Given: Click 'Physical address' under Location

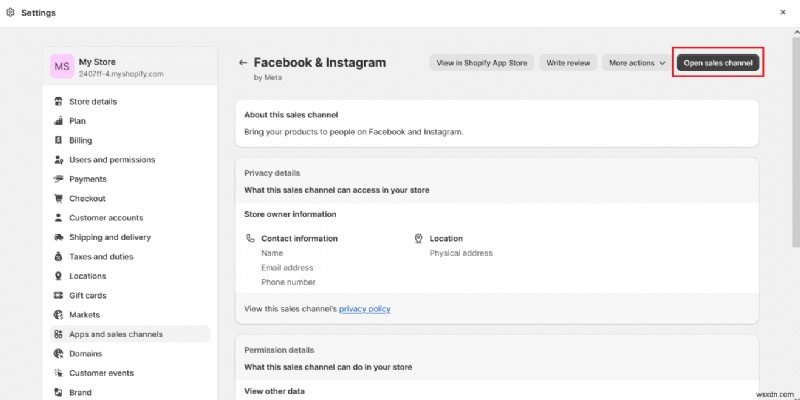Looking at the screenshot, I should [x=461, y=253].
